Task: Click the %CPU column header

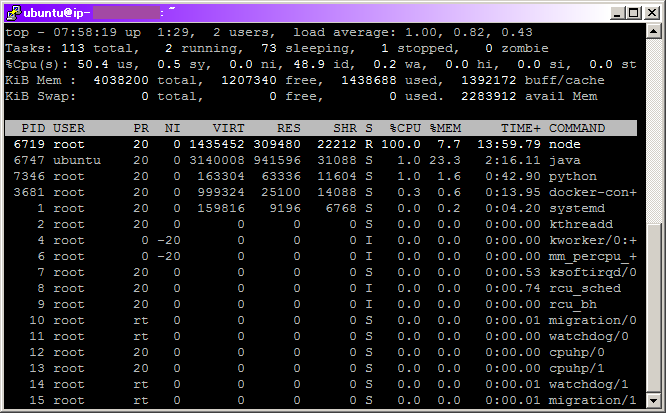Action: coord(403,128)
